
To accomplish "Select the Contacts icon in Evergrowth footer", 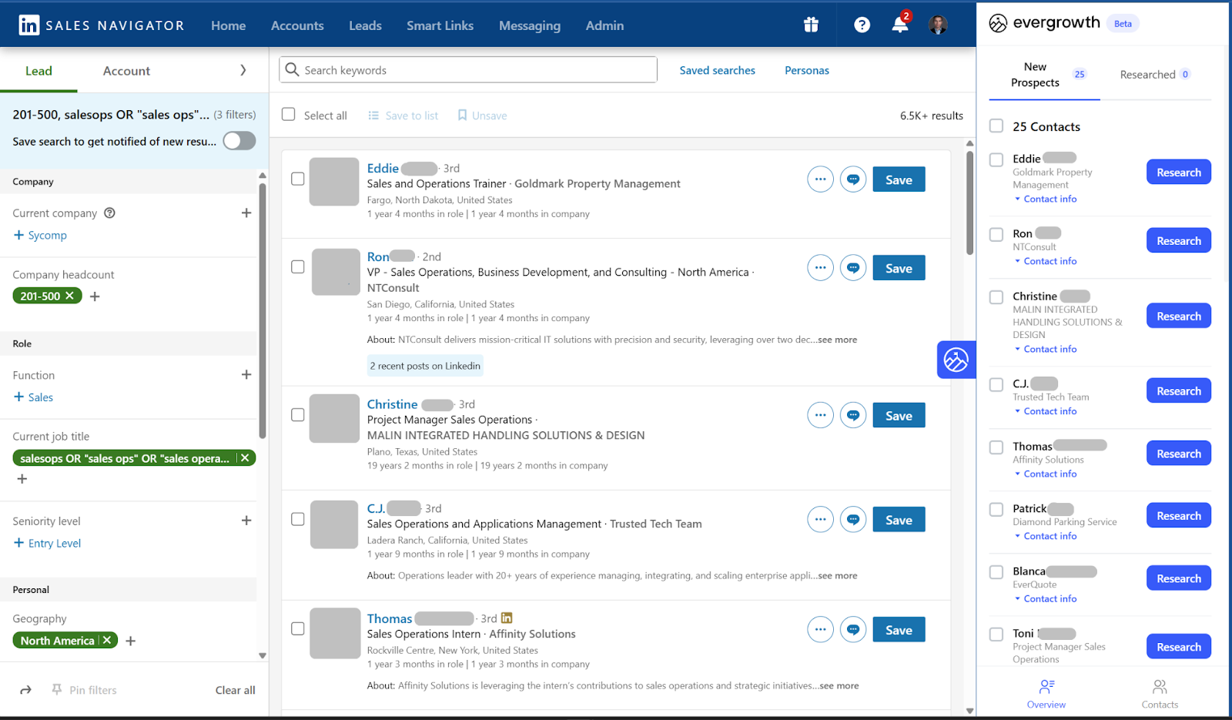I will tap(1158, 691).
